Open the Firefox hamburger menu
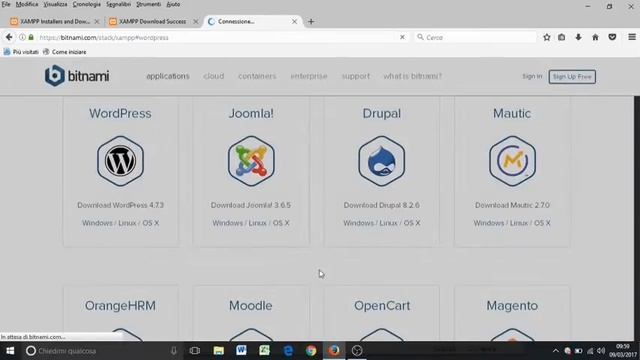This screenshot has width=640, height=360. tap(632, 37)
